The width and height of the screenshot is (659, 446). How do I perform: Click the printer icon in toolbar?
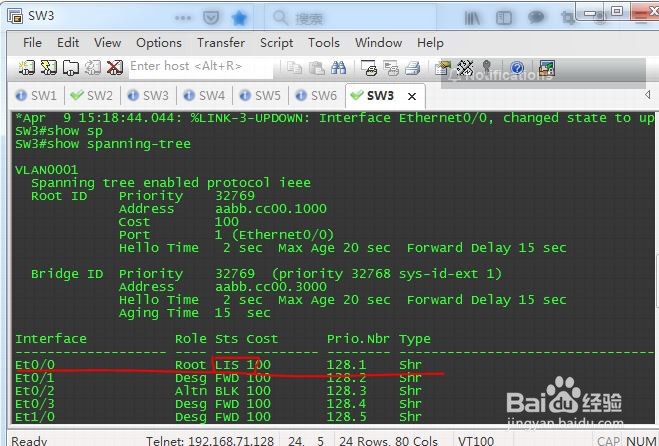(413, 68)
